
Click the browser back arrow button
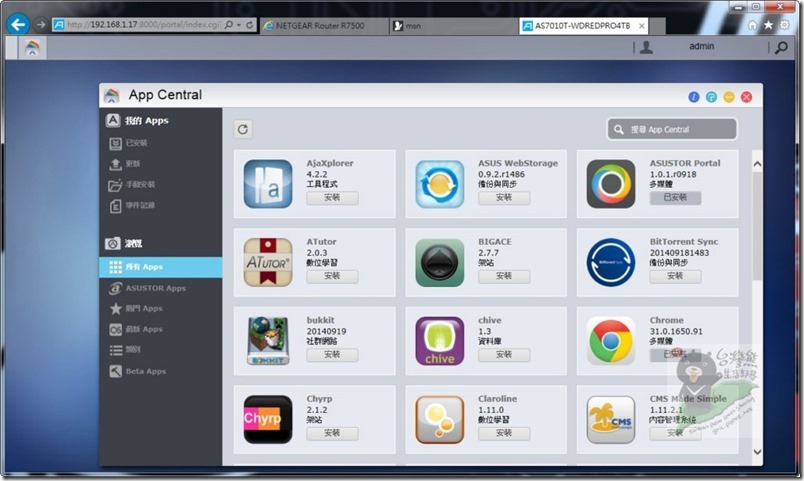click(18, 25)
